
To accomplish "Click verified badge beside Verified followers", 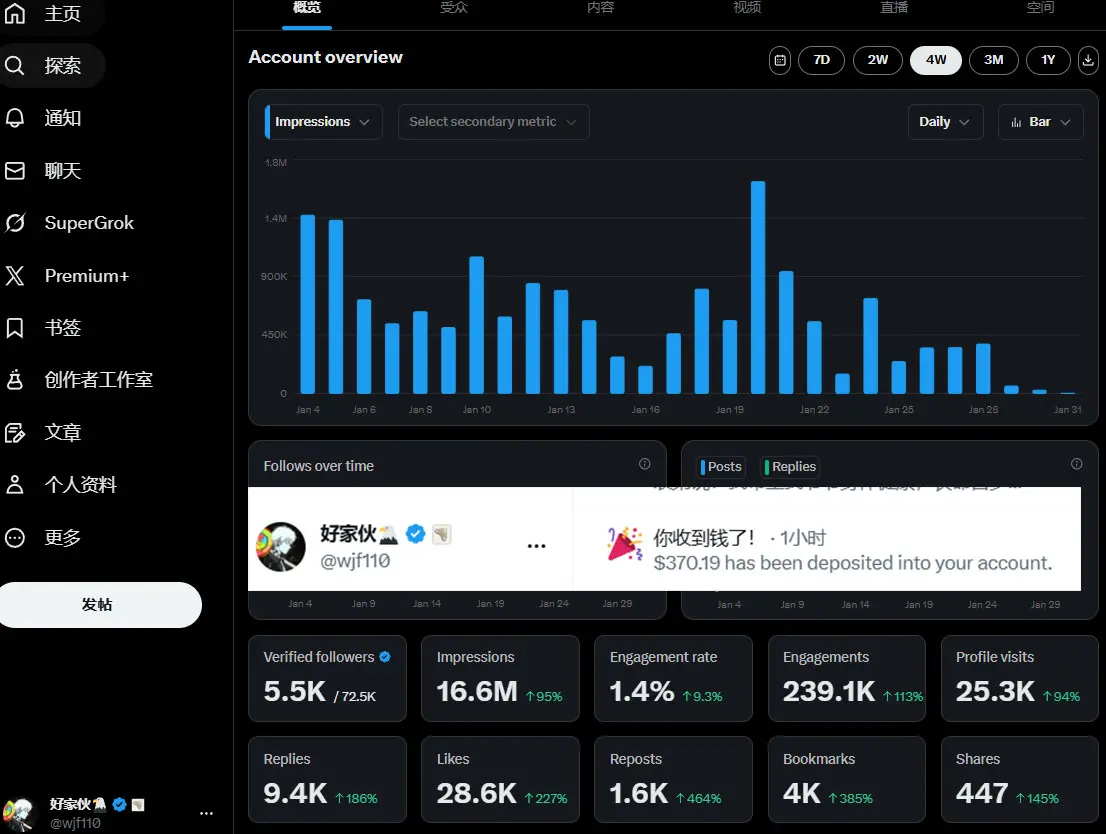I will click(384, 657).
